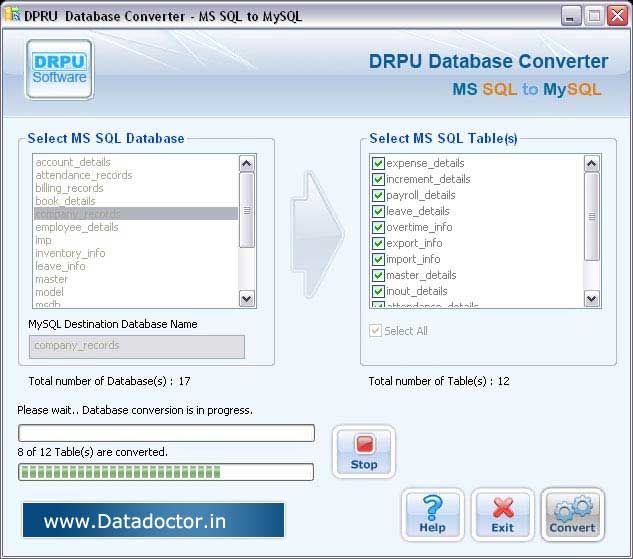
Task: Click 'Total number of Table(s) : 12' text
Action: tap(439, 381)
